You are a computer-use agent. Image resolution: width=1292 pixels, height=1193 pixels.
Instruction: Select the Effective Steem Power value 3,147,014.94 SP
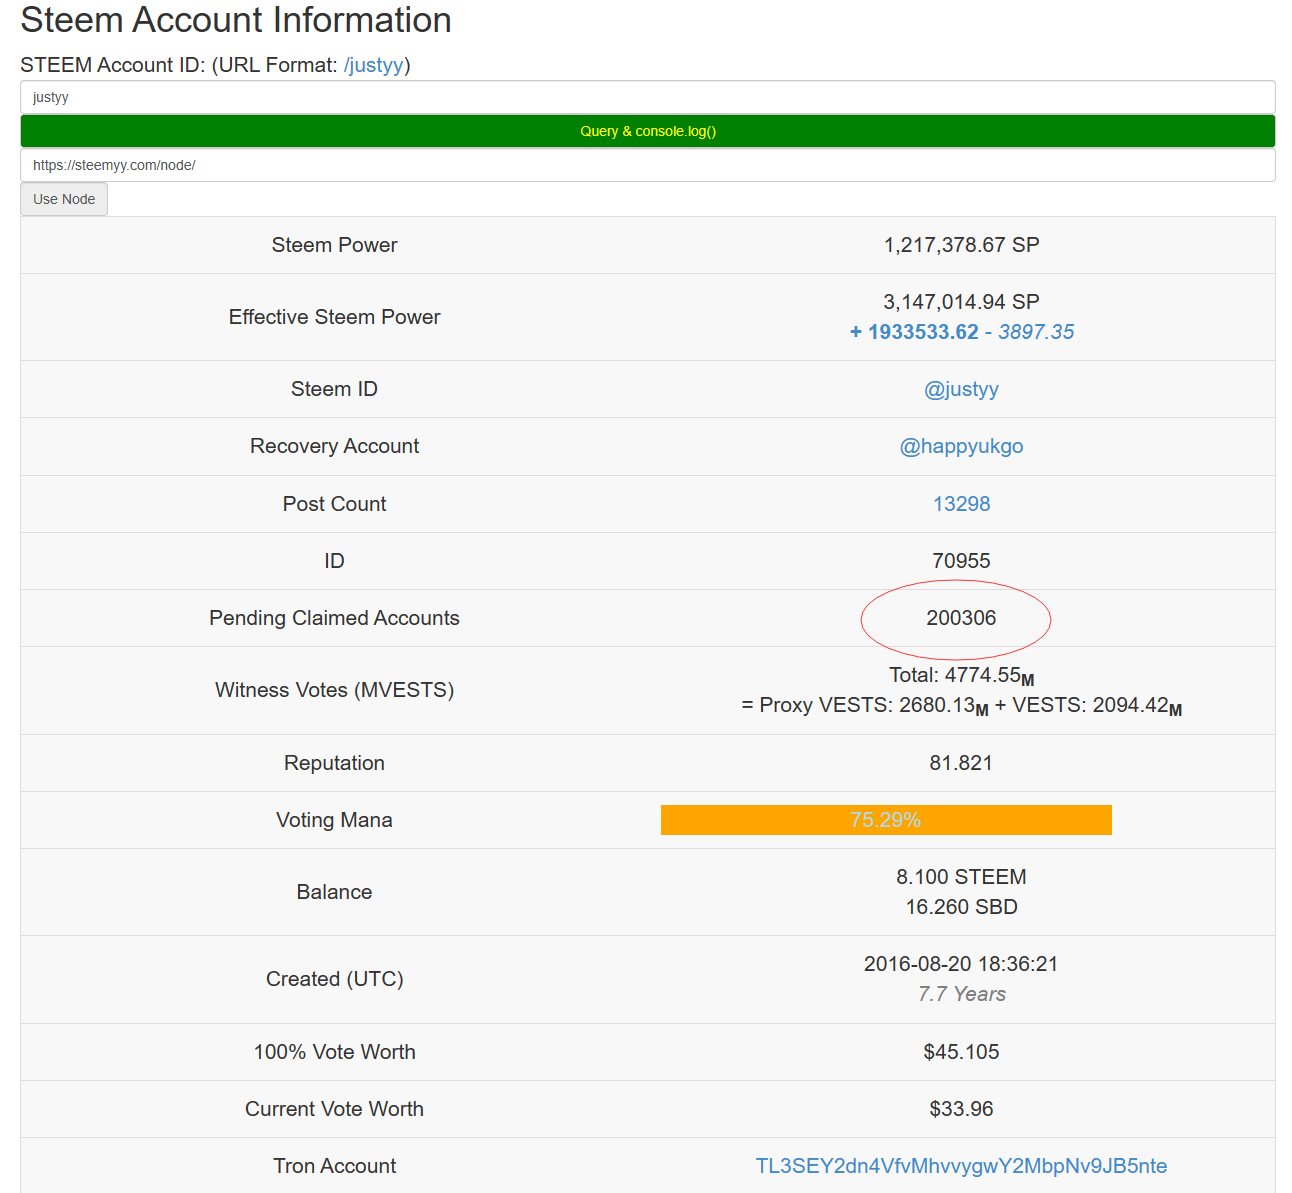click(961, 302)
